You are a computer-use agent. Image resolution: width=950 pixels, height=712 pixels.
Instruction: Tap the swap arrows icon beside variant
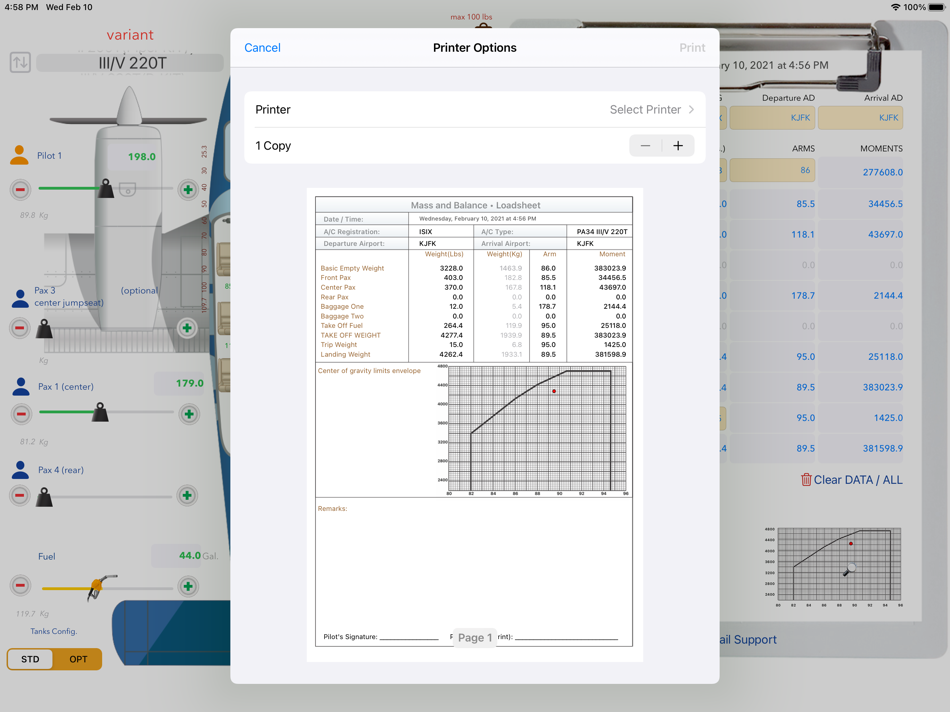pyautogui.click(x=20, y=62)
